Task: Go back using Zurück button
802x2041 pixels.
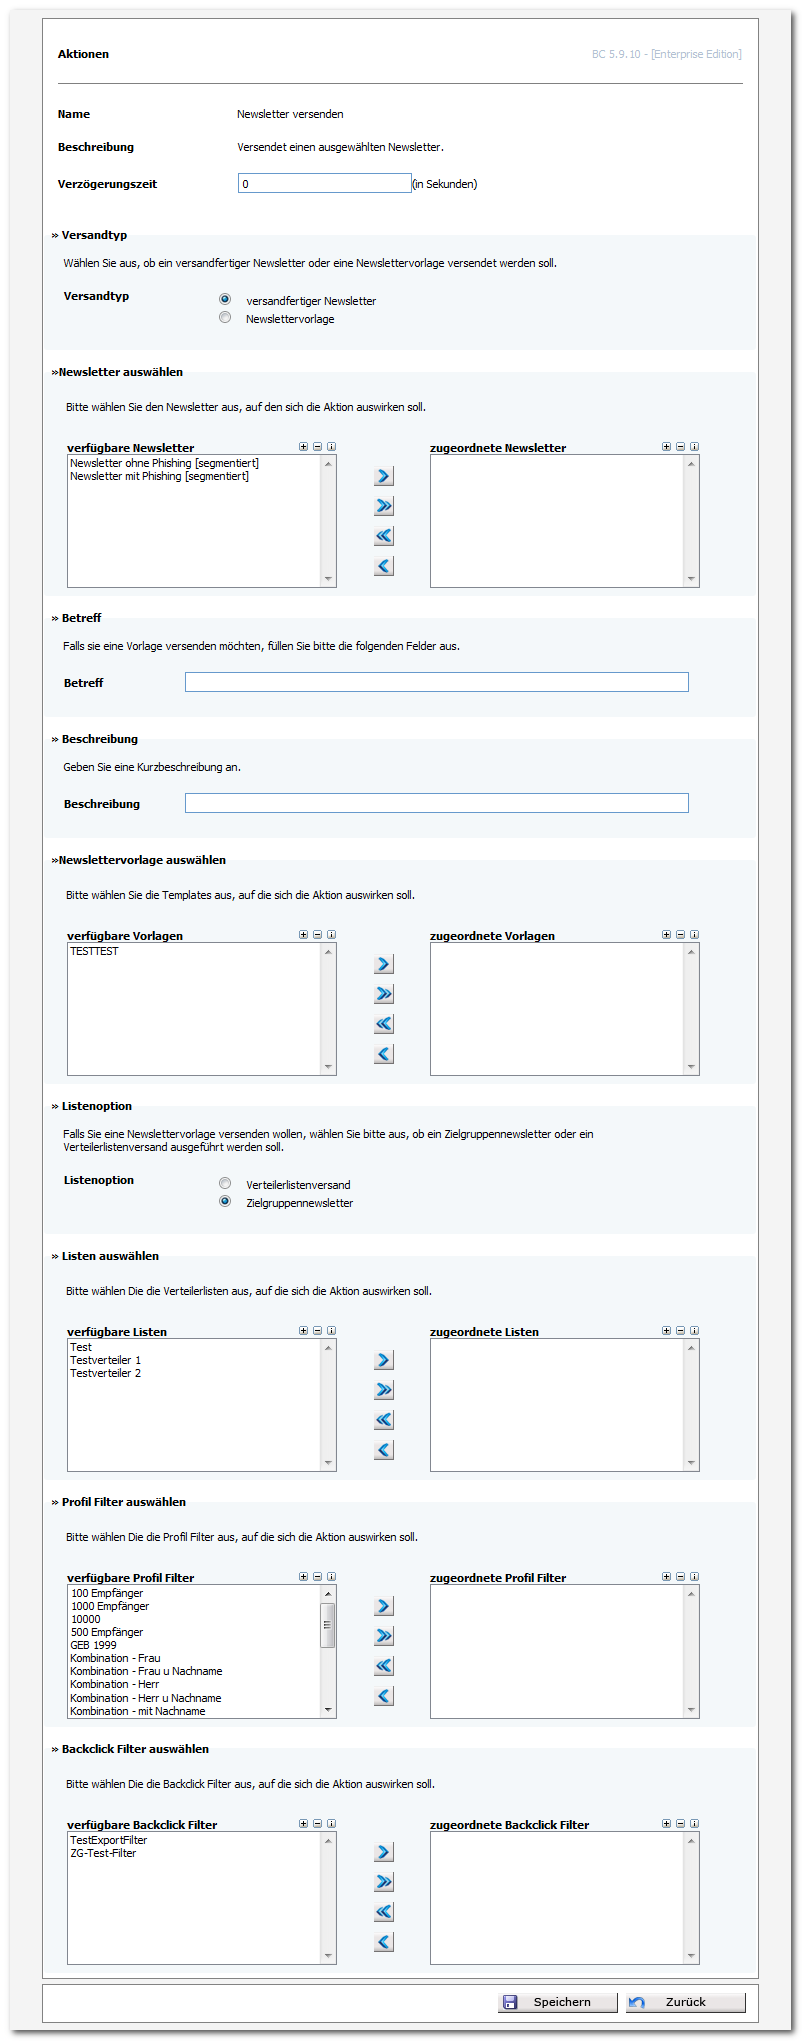Action: coord(686,2002)
